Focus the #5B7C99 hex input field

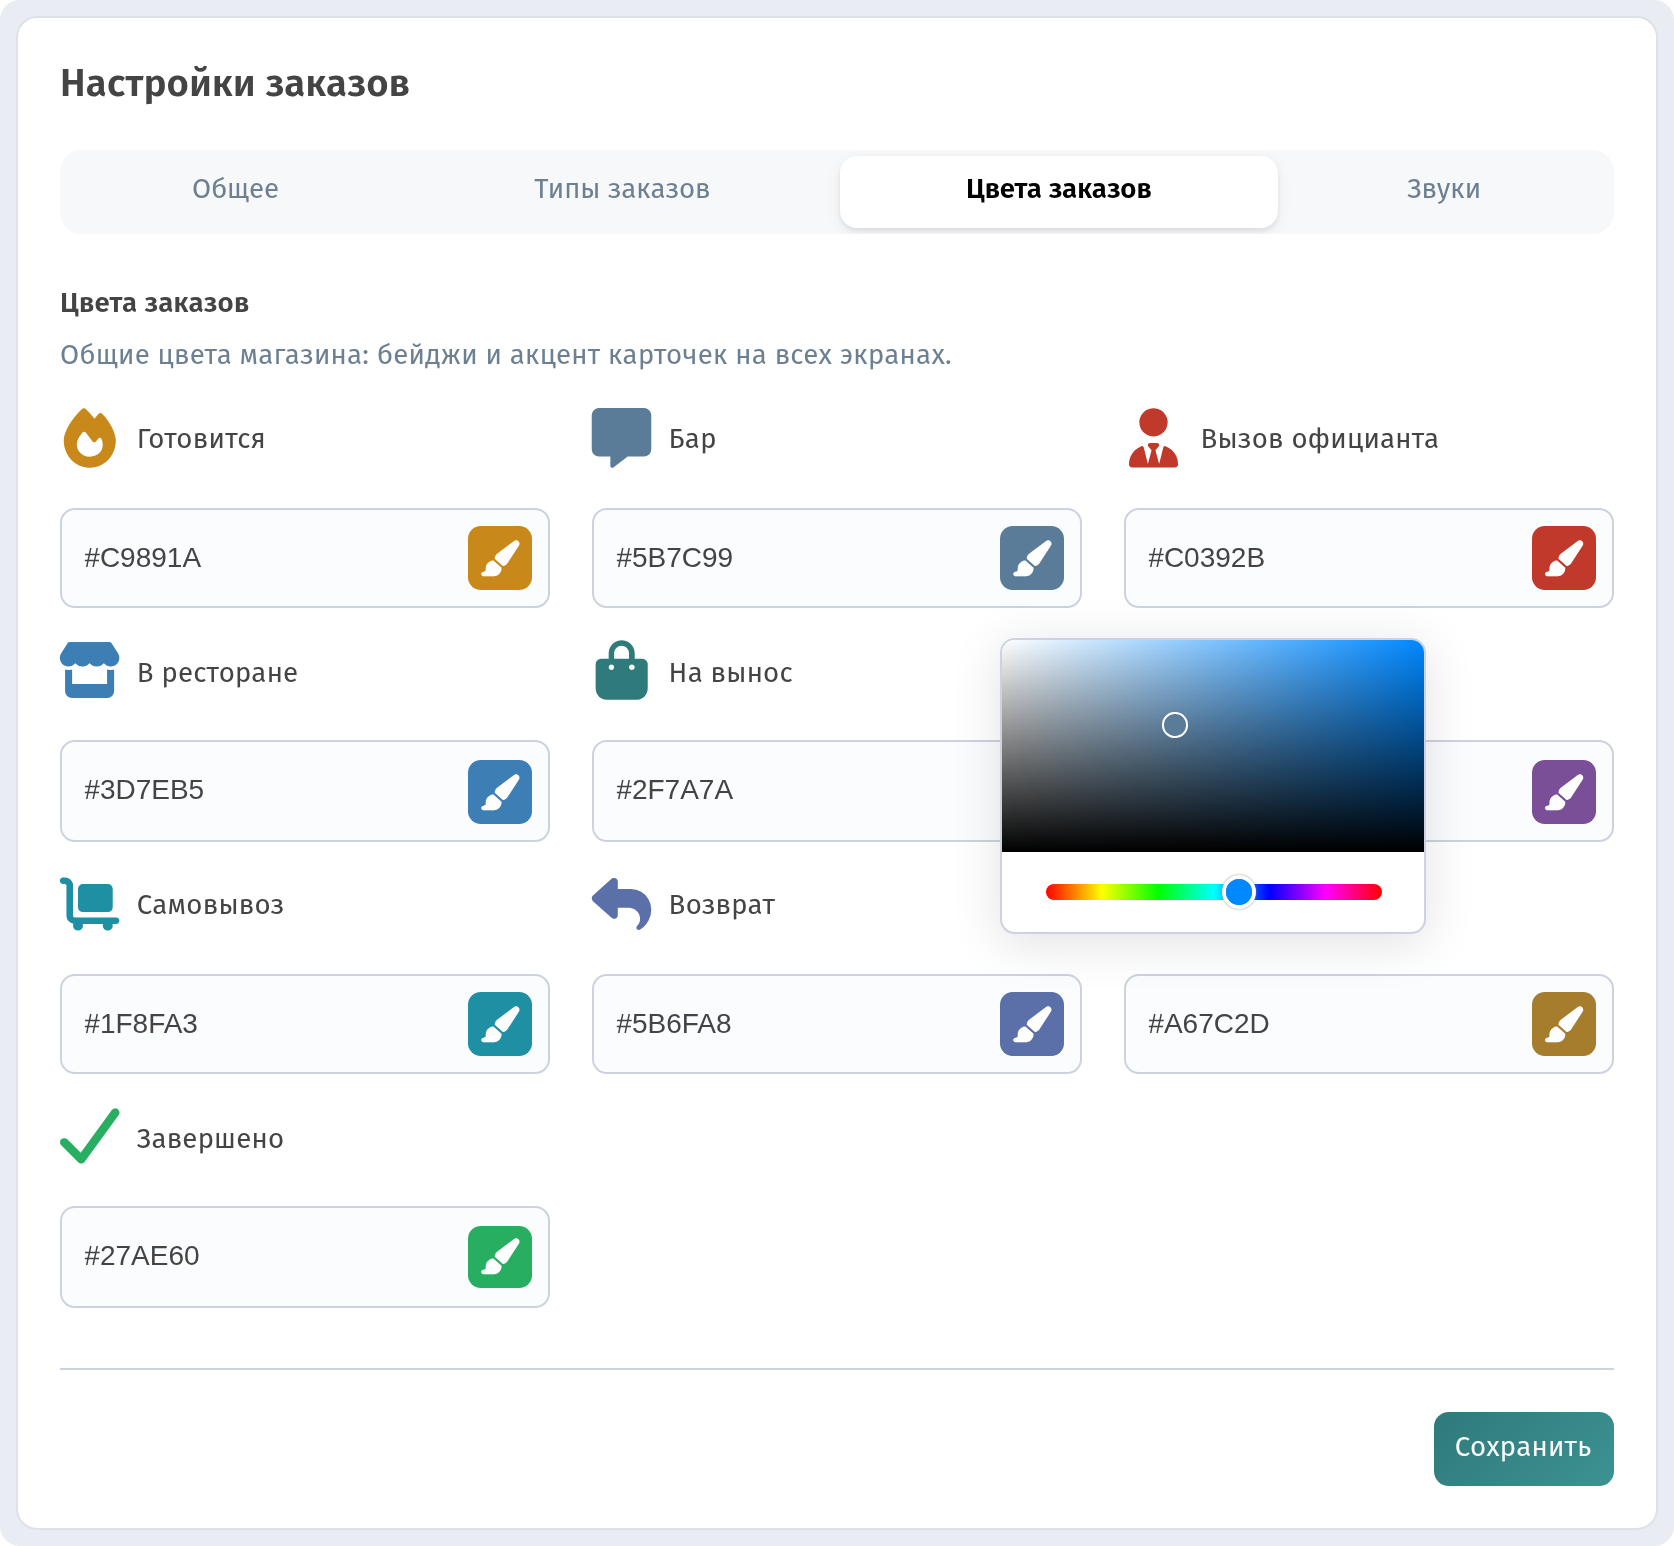837,558
